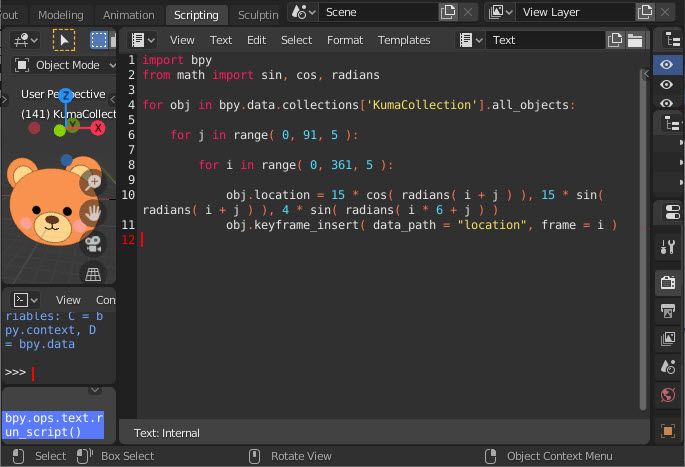Toggle visibility eye of the highlighted outliner row
Screen dimensions: 685x467
tap(667, 64)
